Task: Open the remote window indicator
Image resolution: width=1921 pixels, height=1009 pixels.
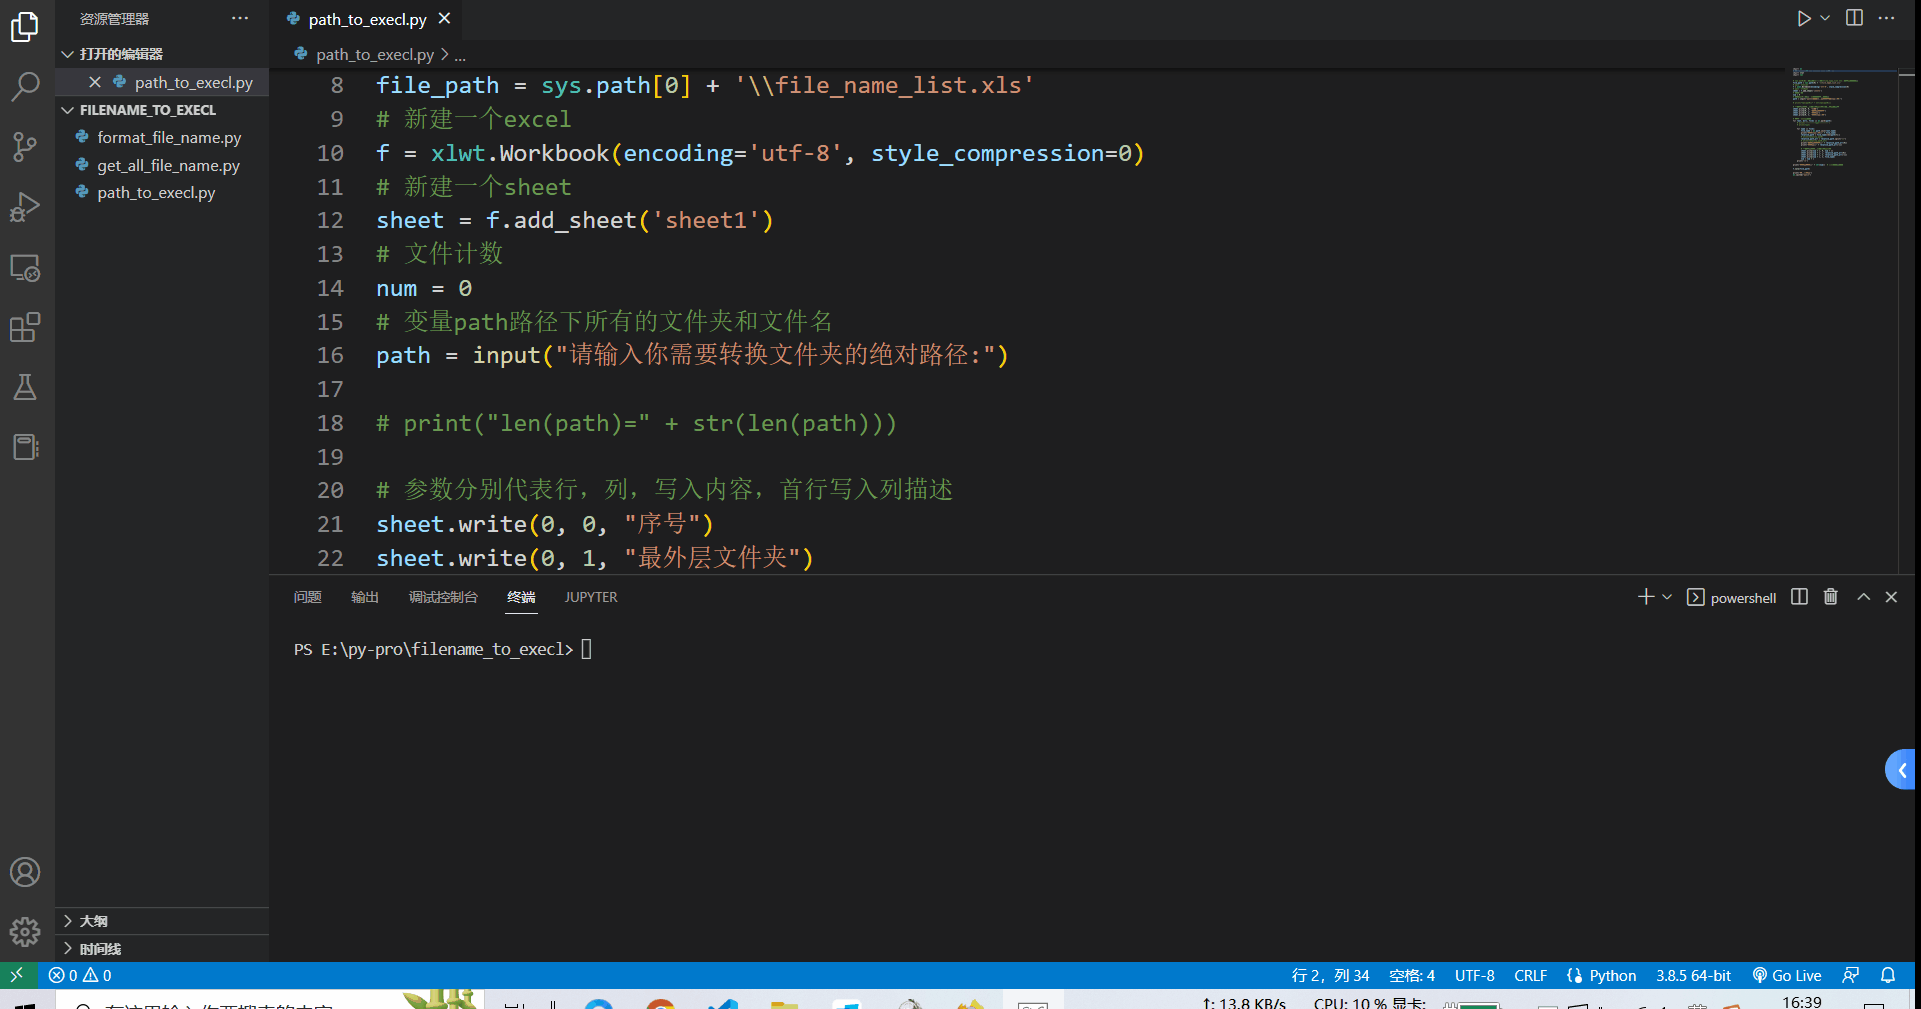Action: 17,975
